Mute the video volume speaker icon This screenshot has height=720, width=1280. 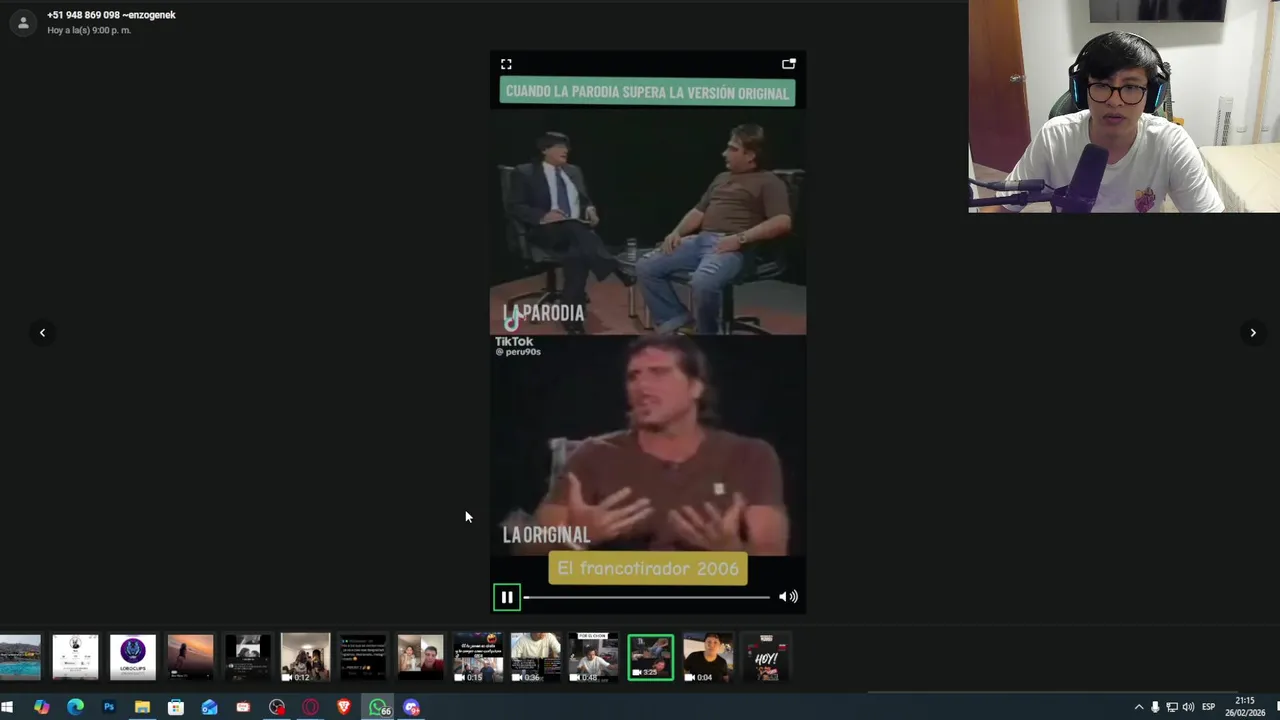[788, 597]
